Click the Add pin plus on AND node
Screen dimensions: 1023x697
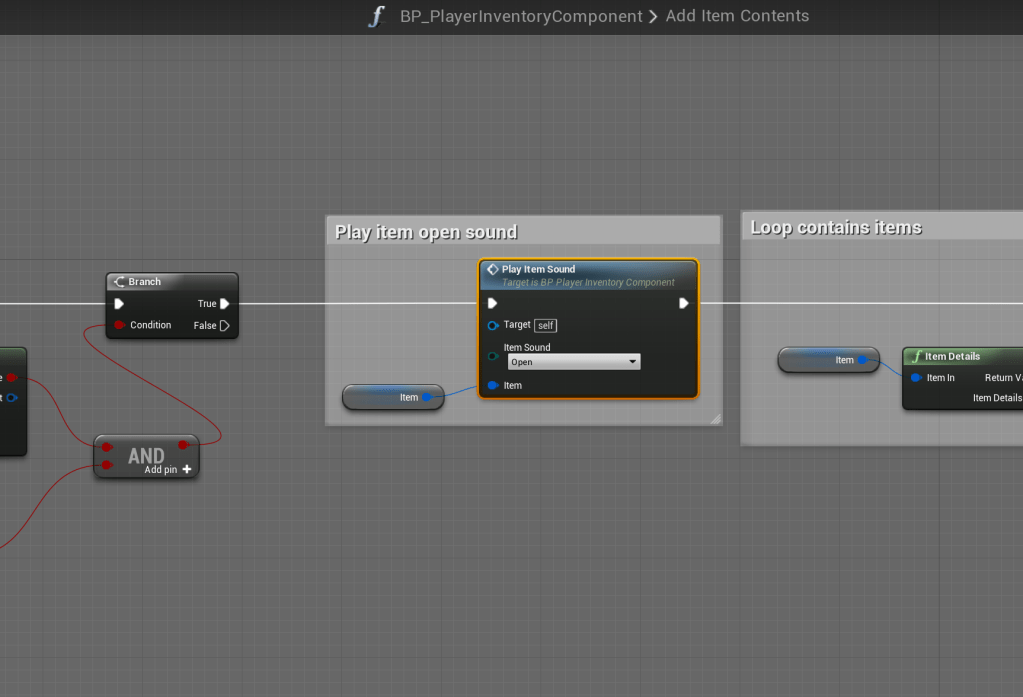[187, 469]
